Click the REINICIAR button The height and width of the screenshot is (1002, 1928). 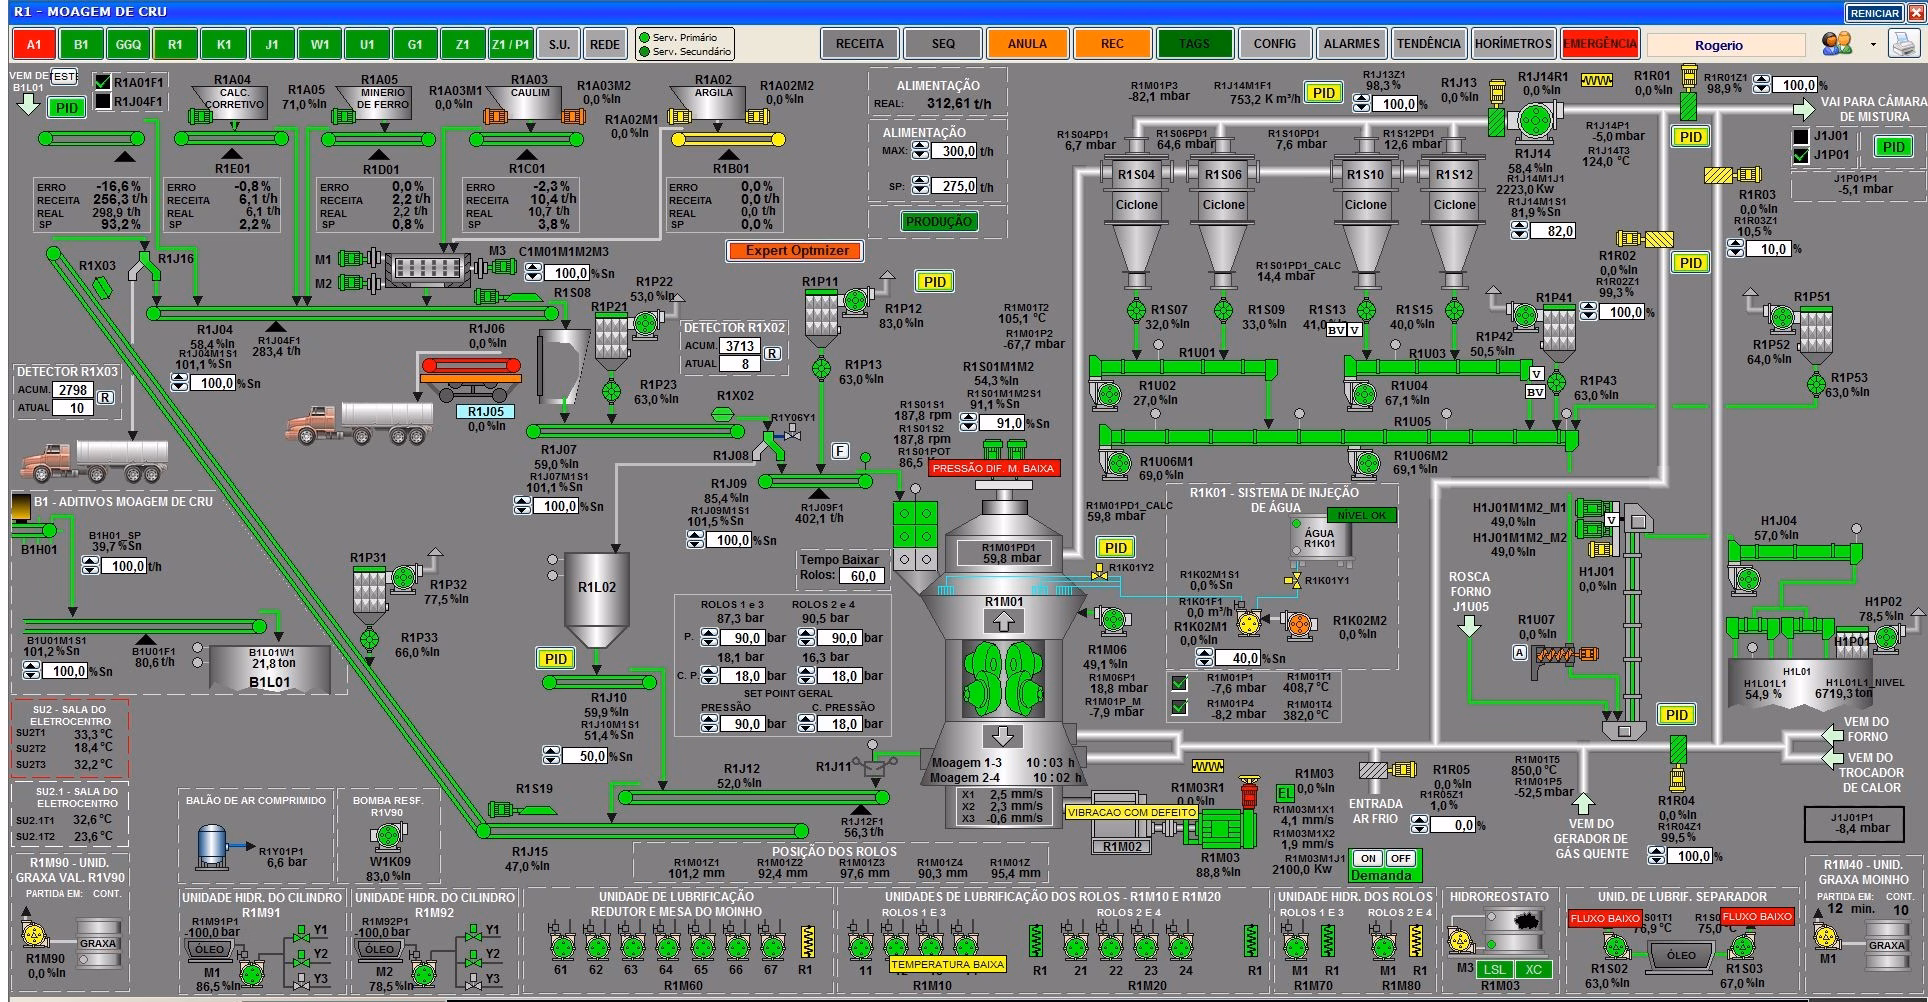pyautogui.click(x=1874, y=13)
